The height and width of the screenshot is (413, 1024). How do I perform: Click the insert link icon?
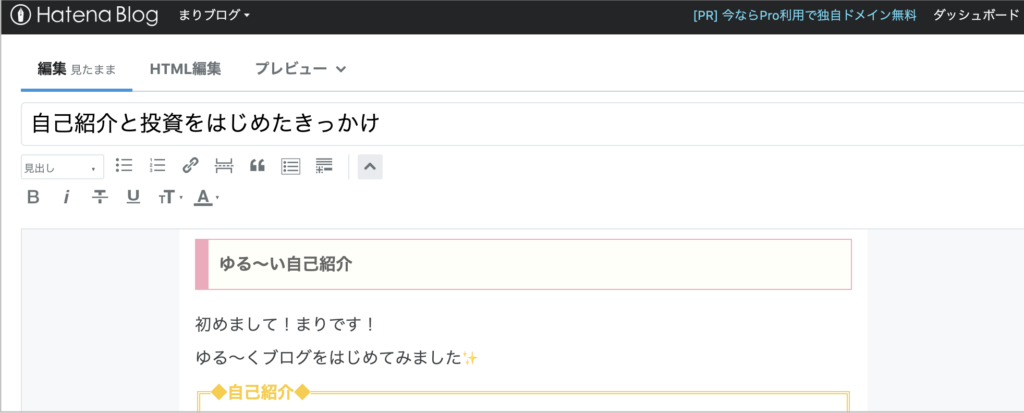click(190, 166)
